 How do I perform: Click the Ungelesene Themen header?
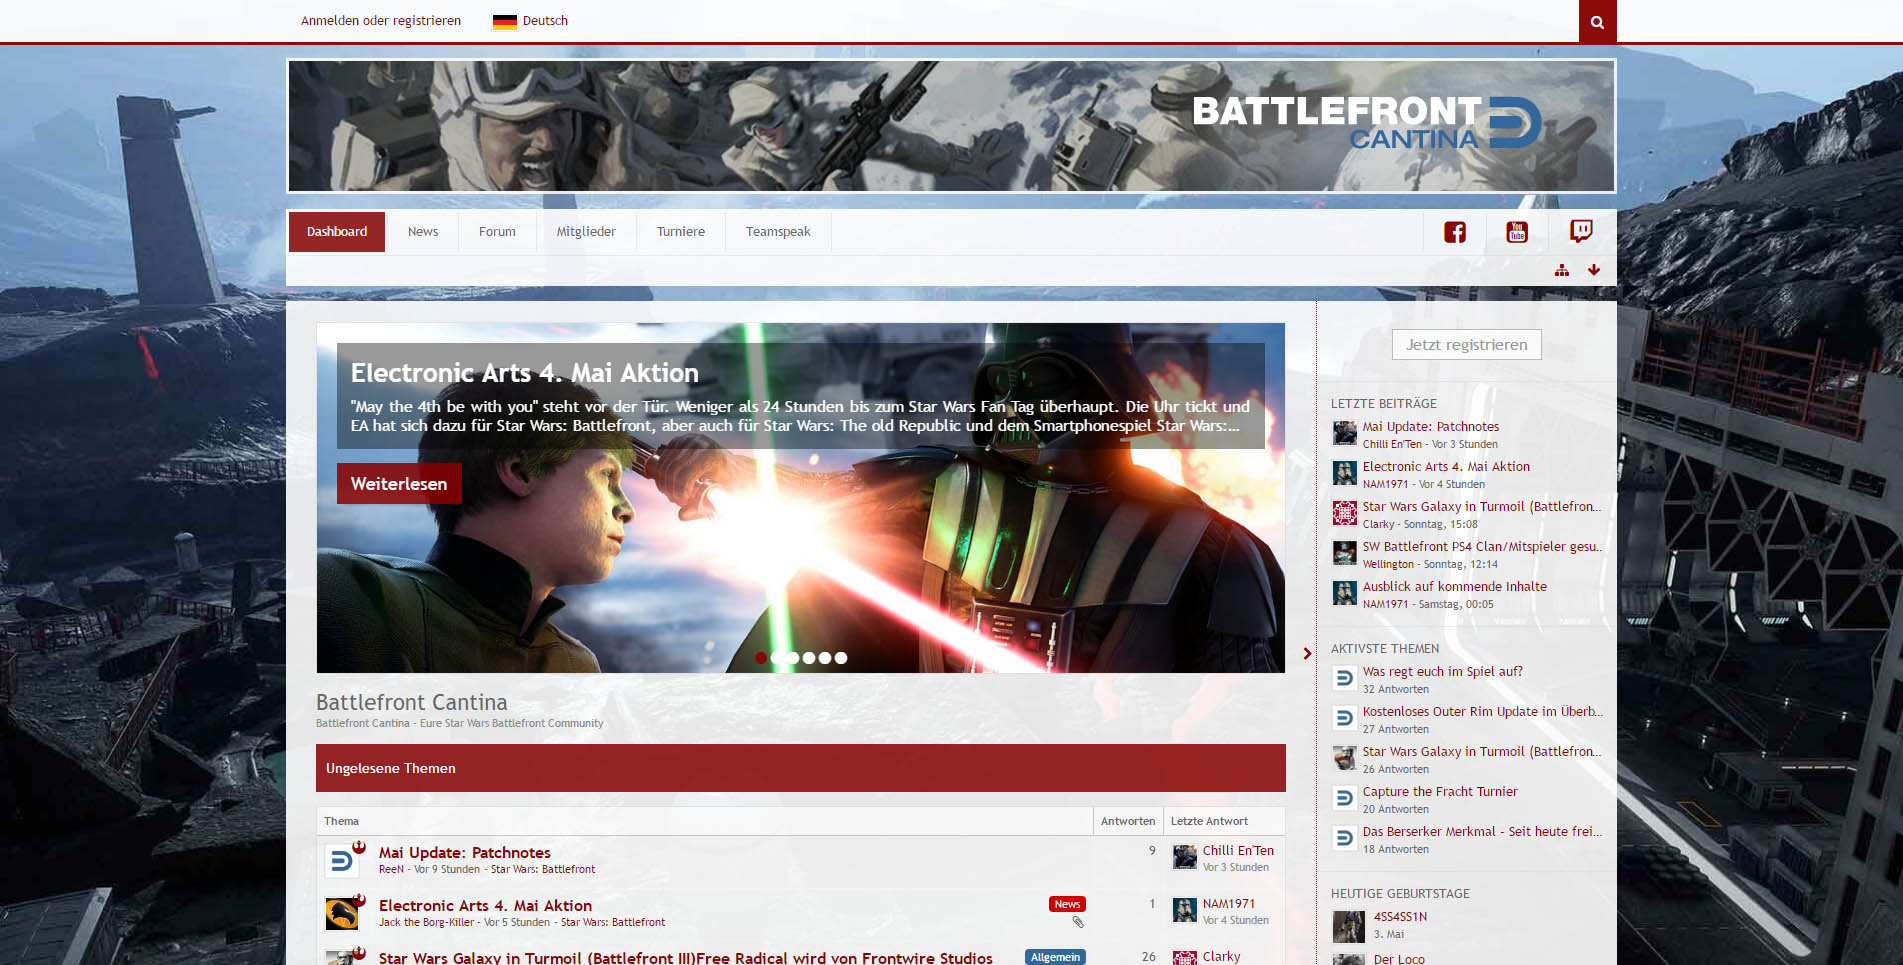(x=801, y=768)
